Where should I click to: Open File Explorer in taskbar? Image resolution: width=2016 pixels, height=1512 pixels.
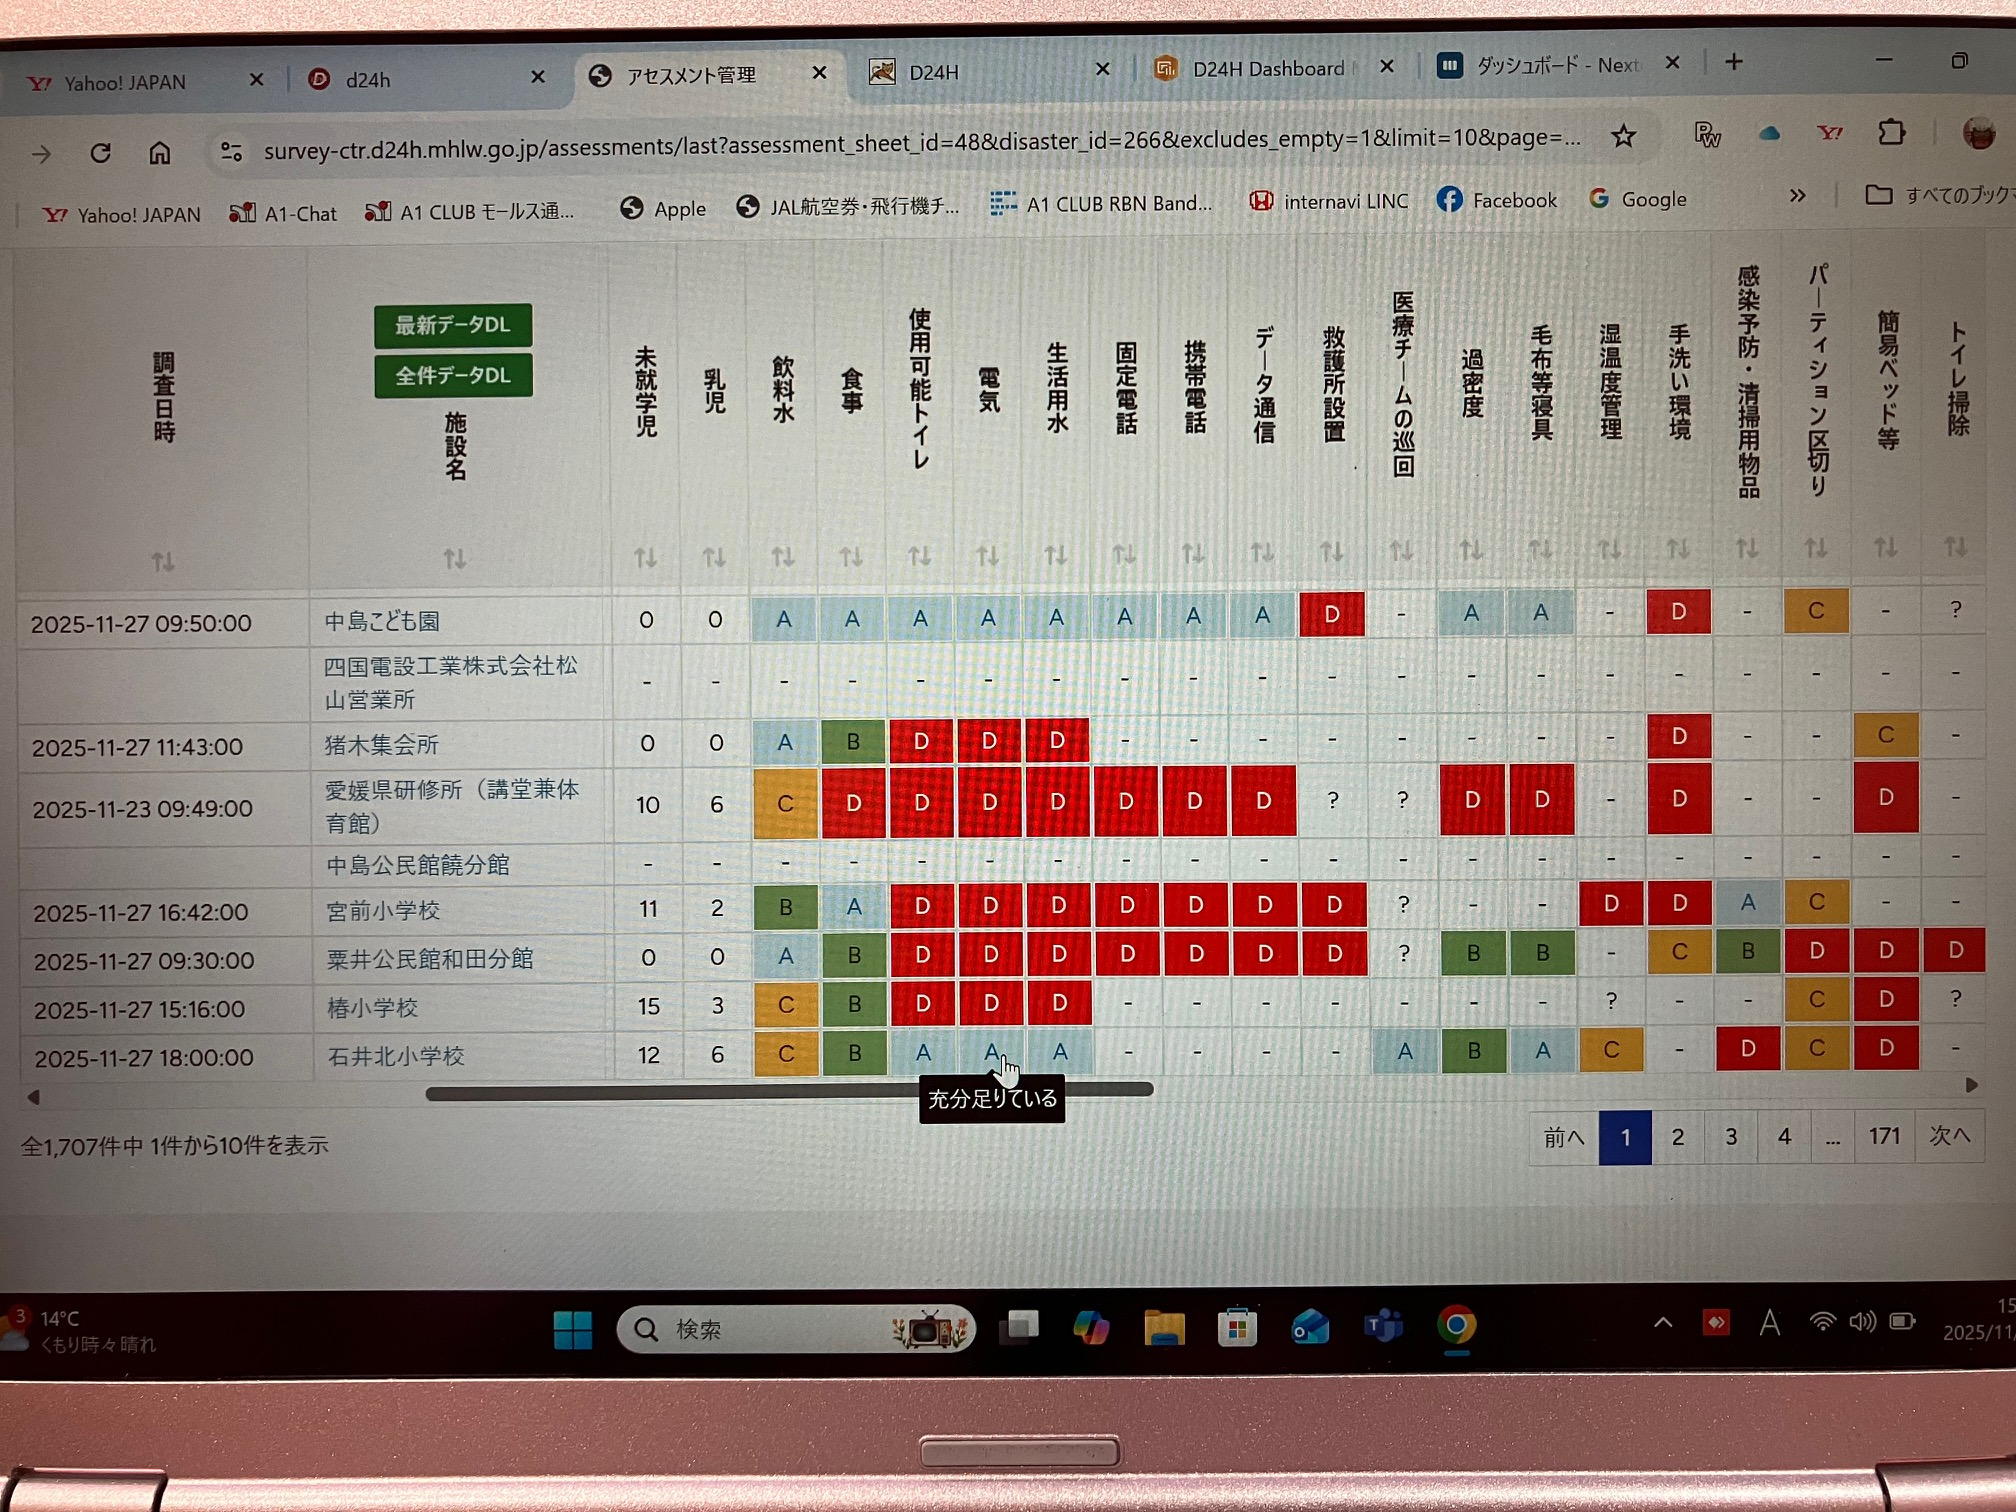1163,1328
